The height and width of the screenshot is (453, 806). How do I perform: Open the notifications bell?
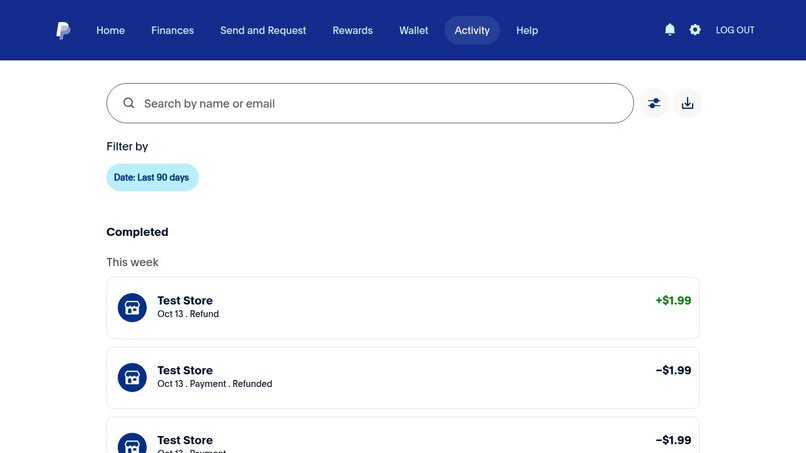[x=670, y=30]
